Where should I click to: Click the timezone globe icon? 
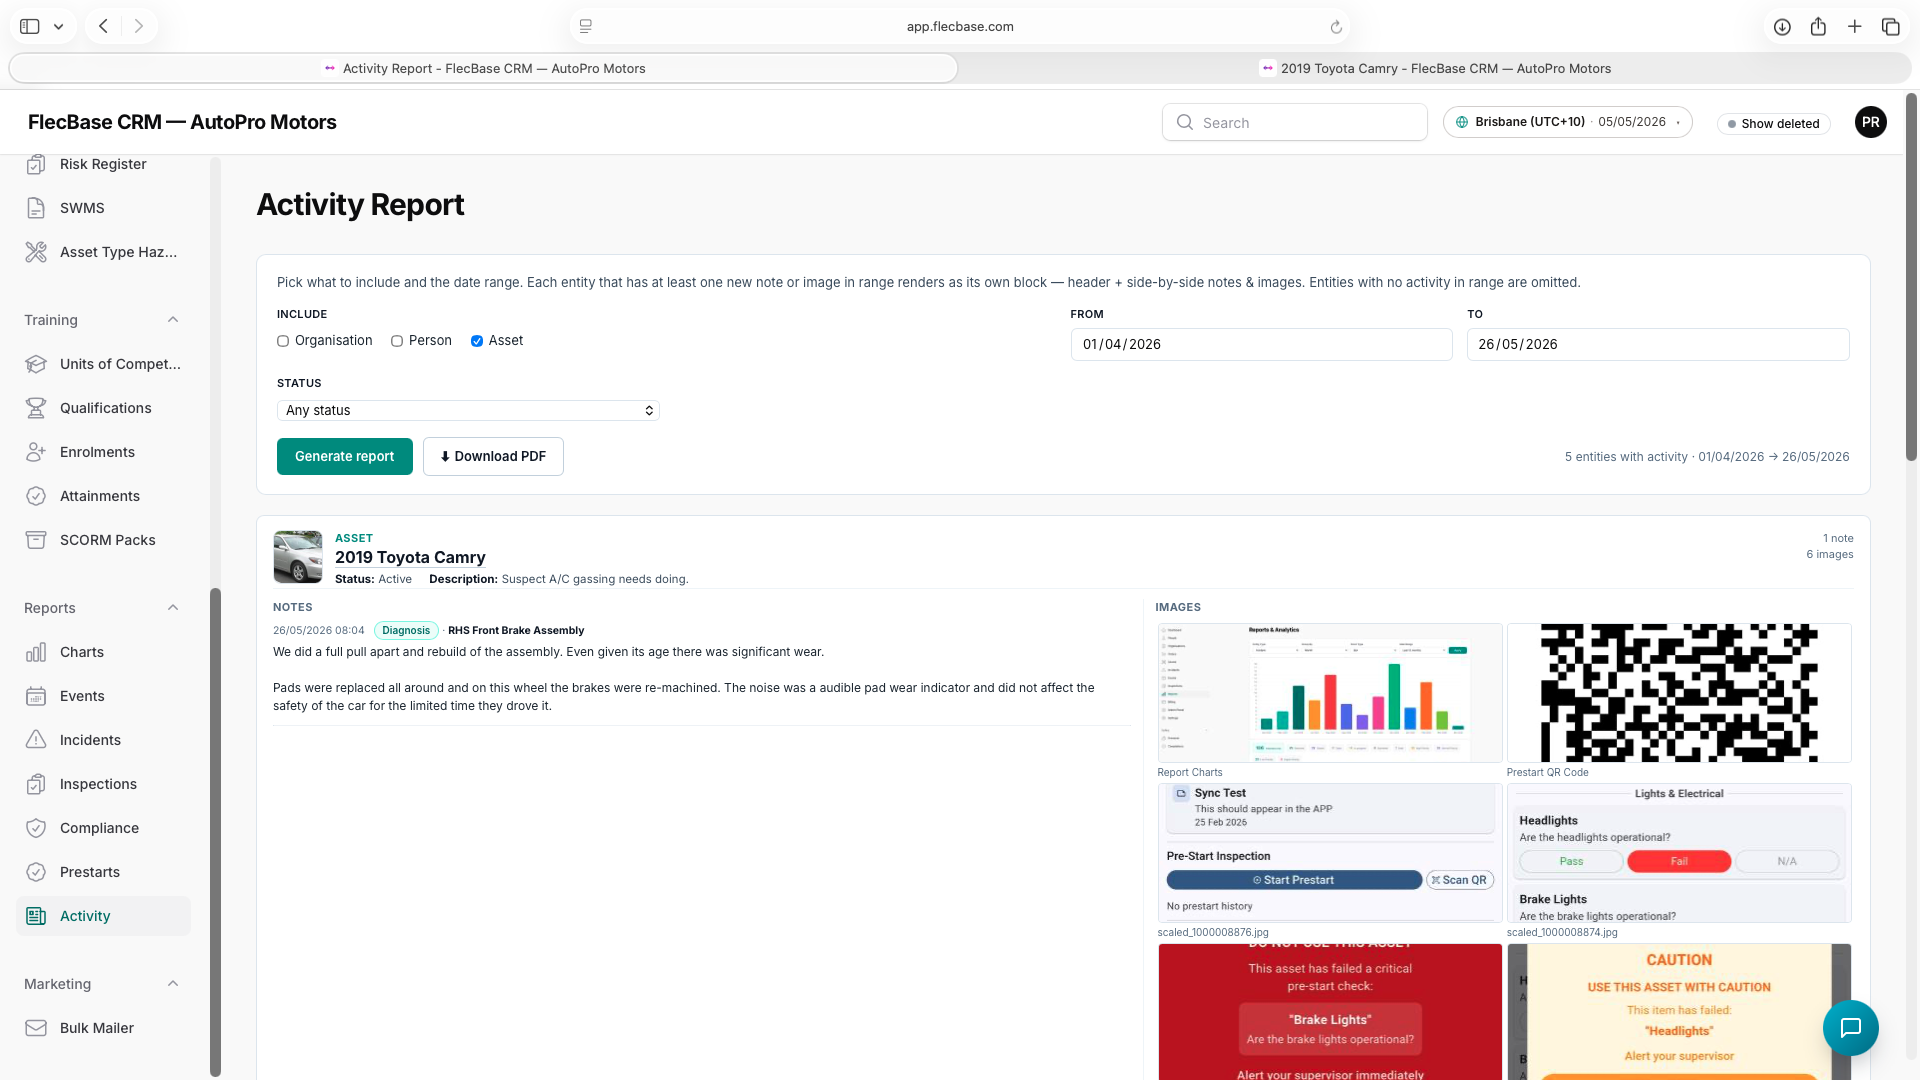1462,122
